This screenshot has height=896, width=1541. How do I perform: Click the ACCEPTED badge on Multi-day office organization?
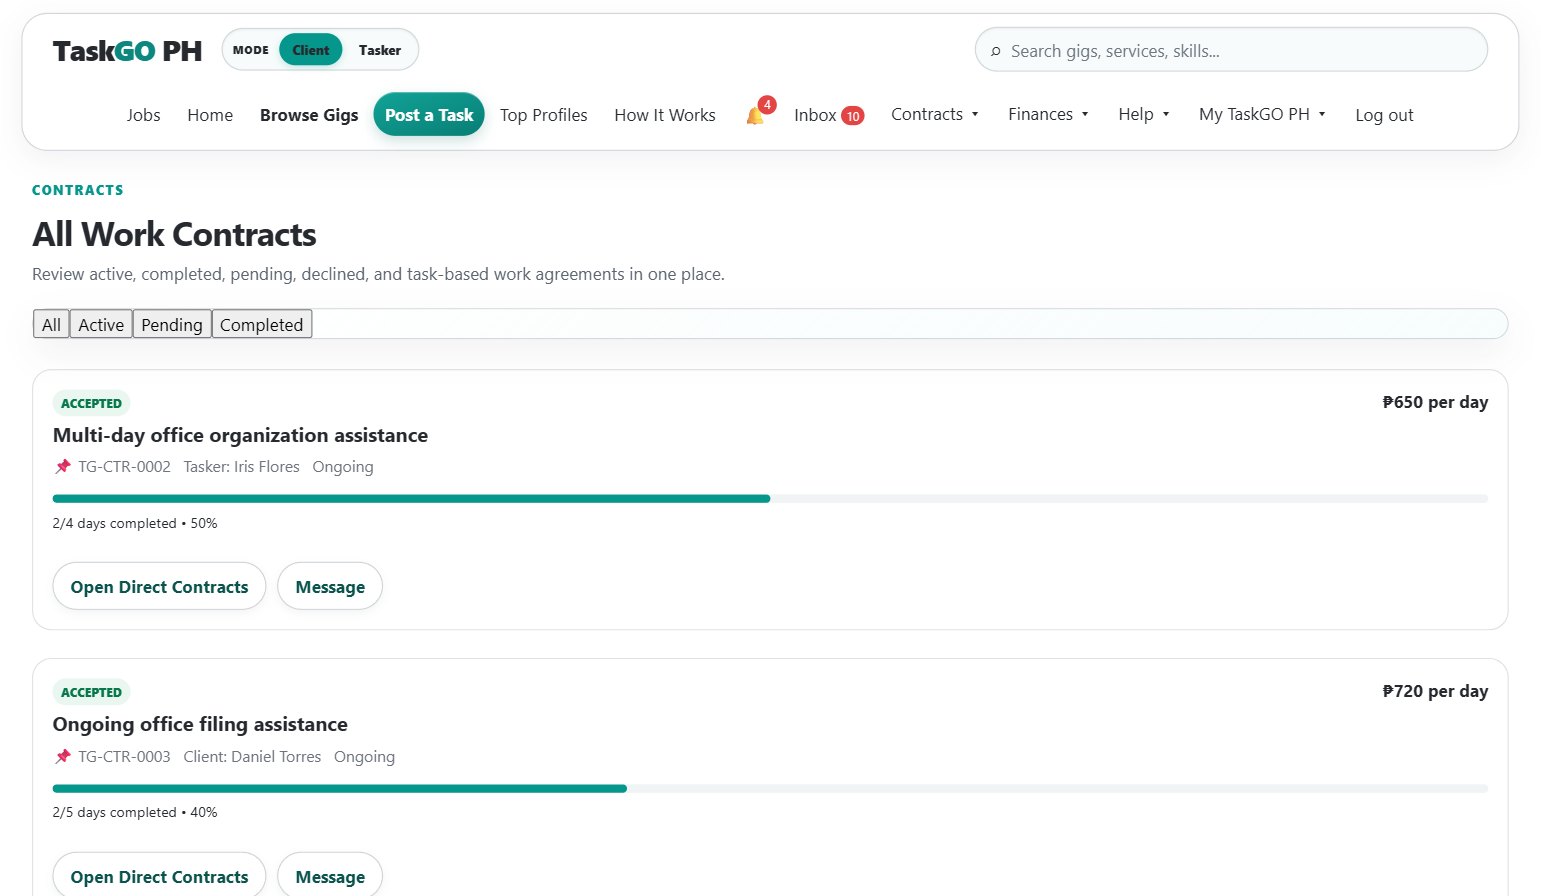pyautogui.click(x=91, y=403)
